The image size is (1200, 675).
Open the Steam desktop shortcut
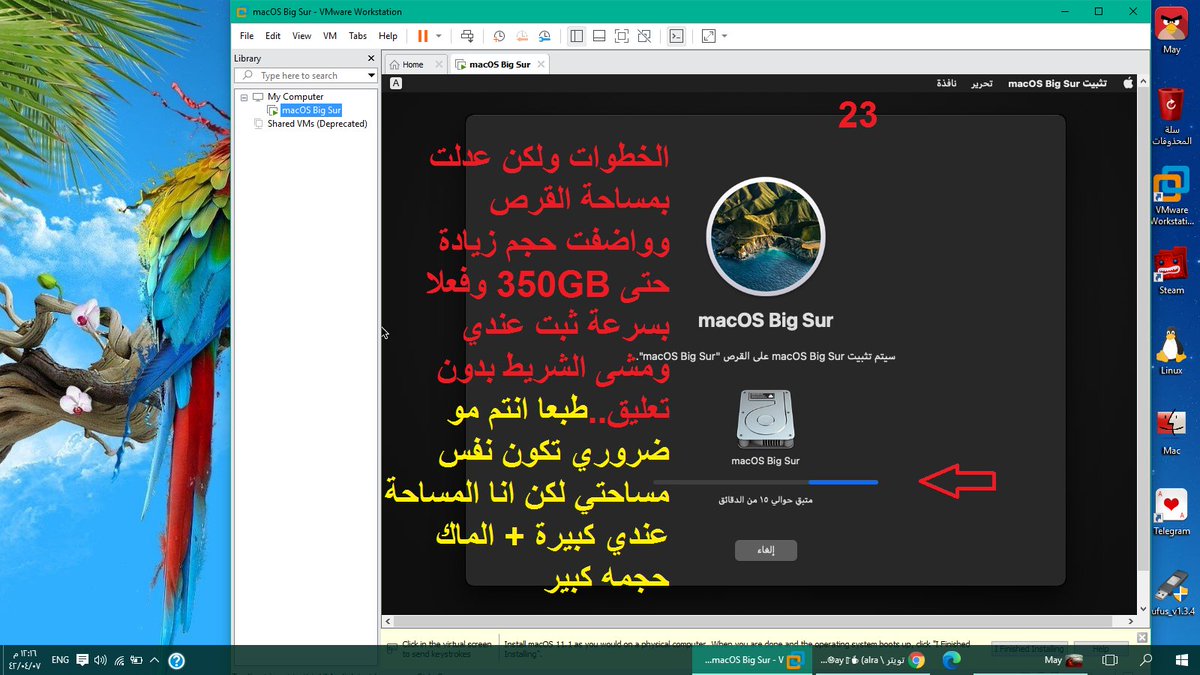(1171, 271)
